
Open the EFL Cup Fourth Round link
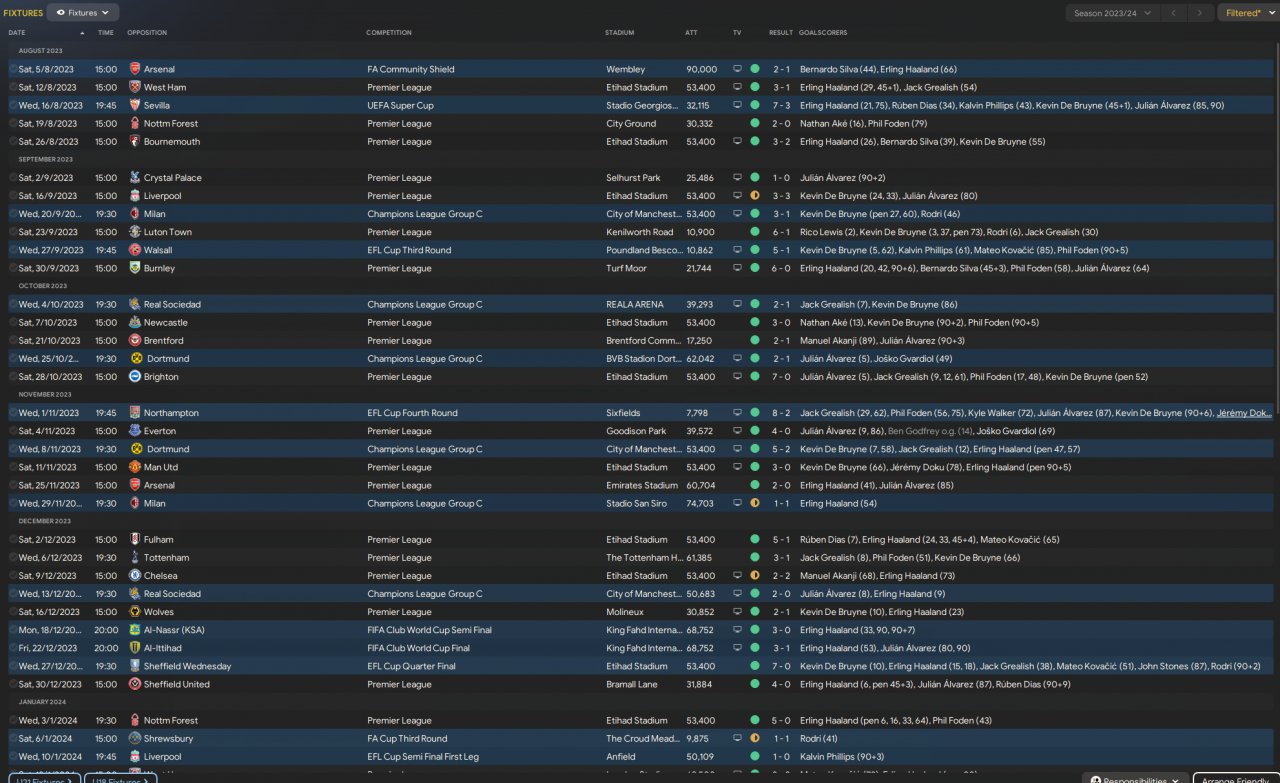coord(412,413)
